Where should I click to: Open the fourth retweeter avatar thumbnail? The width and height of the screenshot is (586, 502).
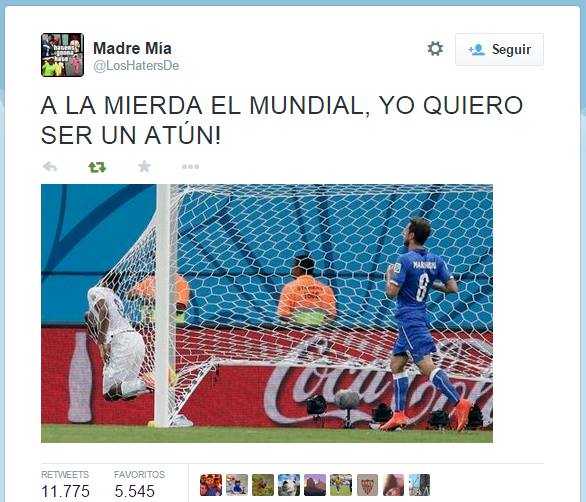(x=289, y=485)
